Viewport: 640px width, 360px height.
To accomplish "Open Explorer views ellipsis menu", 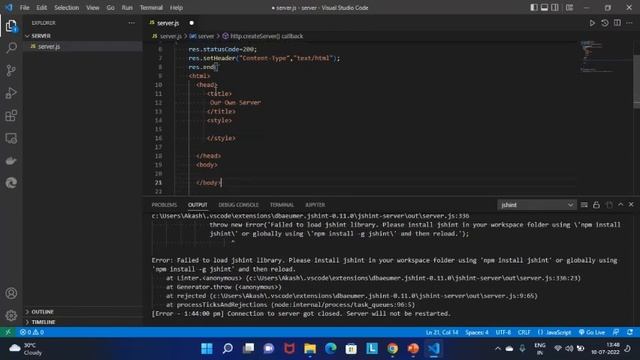I will click(131, 23).
